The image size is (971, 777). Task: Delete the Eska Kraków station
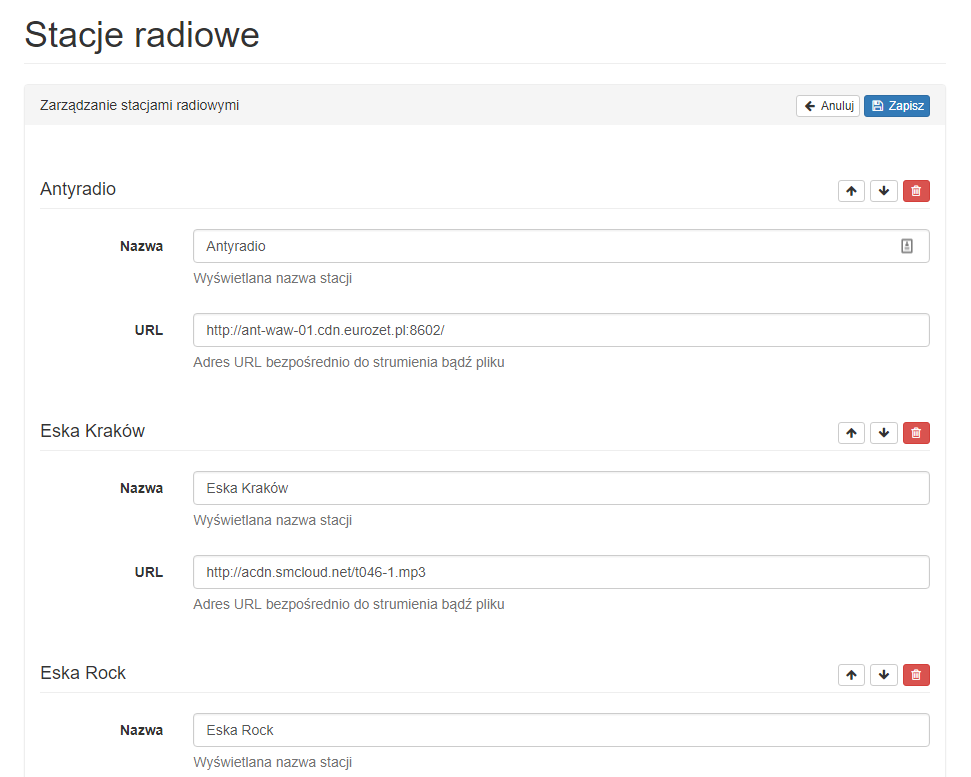click(x=916, y=433)
